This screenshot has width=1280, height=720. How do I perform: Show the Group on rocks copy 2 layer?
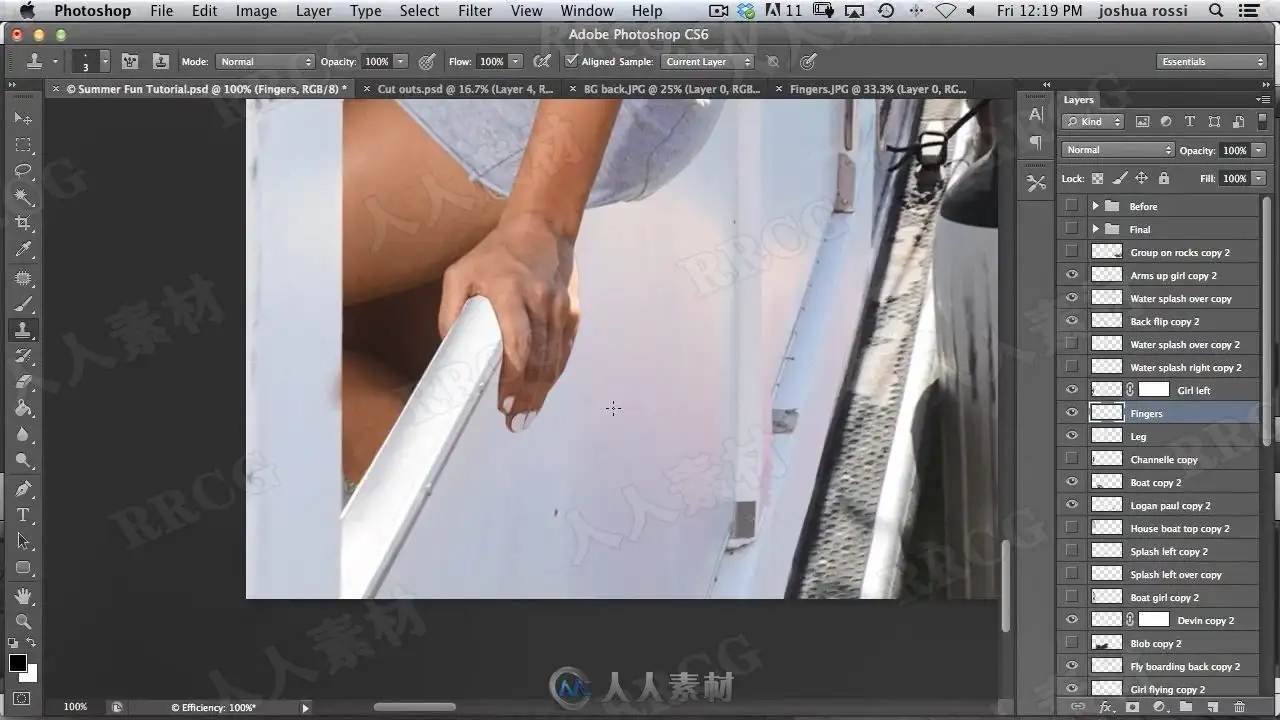(1072, 252)
